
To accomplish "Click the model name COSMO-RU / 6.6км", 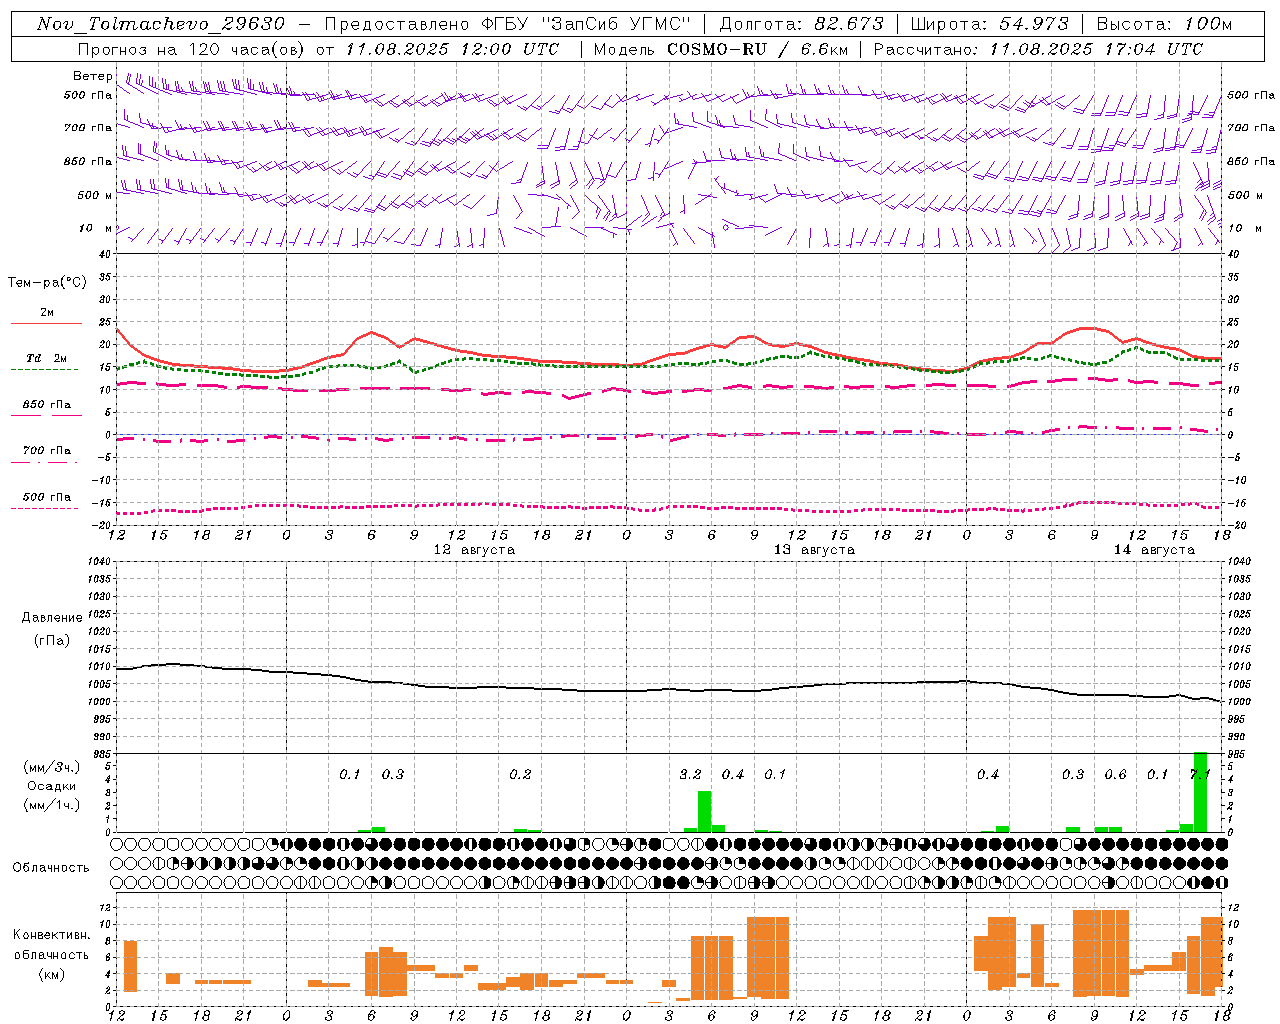I will 758,49.
